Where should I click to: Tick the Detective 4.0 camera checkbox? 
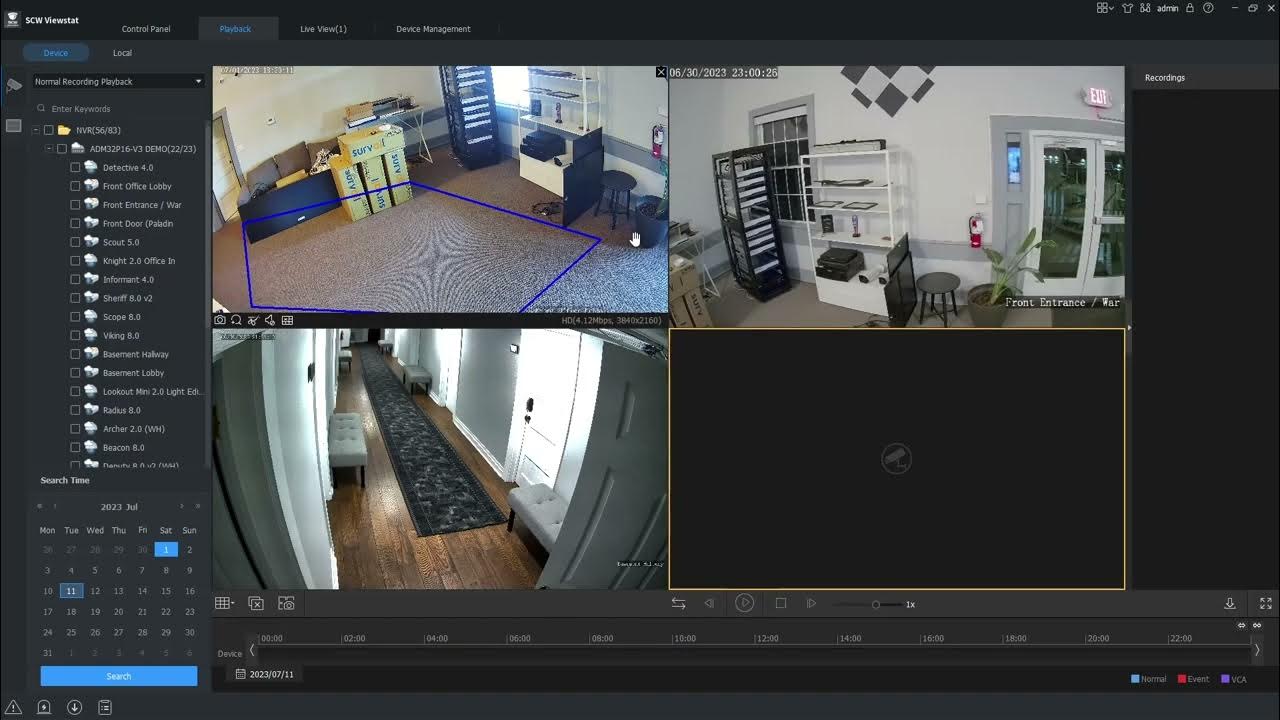click(x=75, y=167)
